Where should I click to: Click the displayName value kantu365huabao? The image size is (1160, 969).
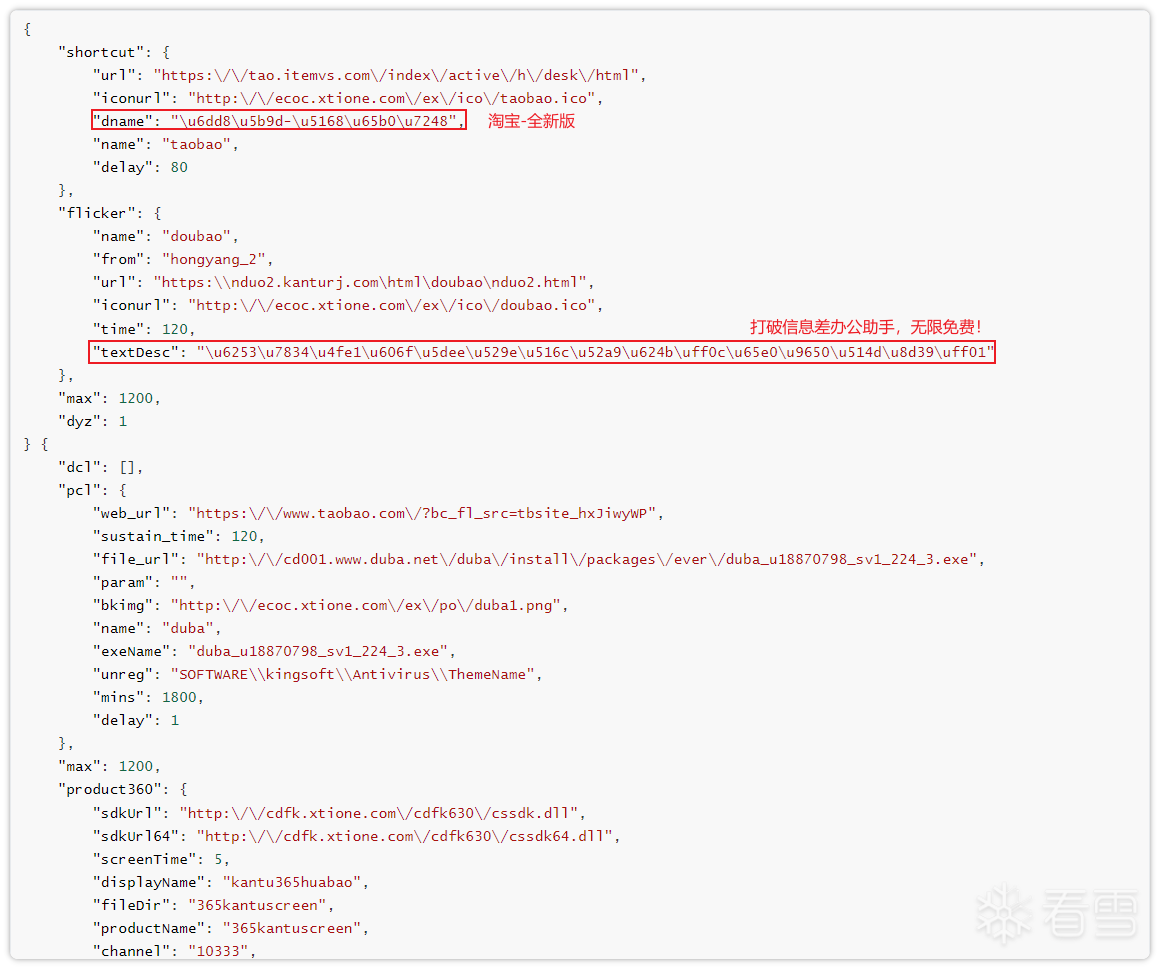pos(295,882)
